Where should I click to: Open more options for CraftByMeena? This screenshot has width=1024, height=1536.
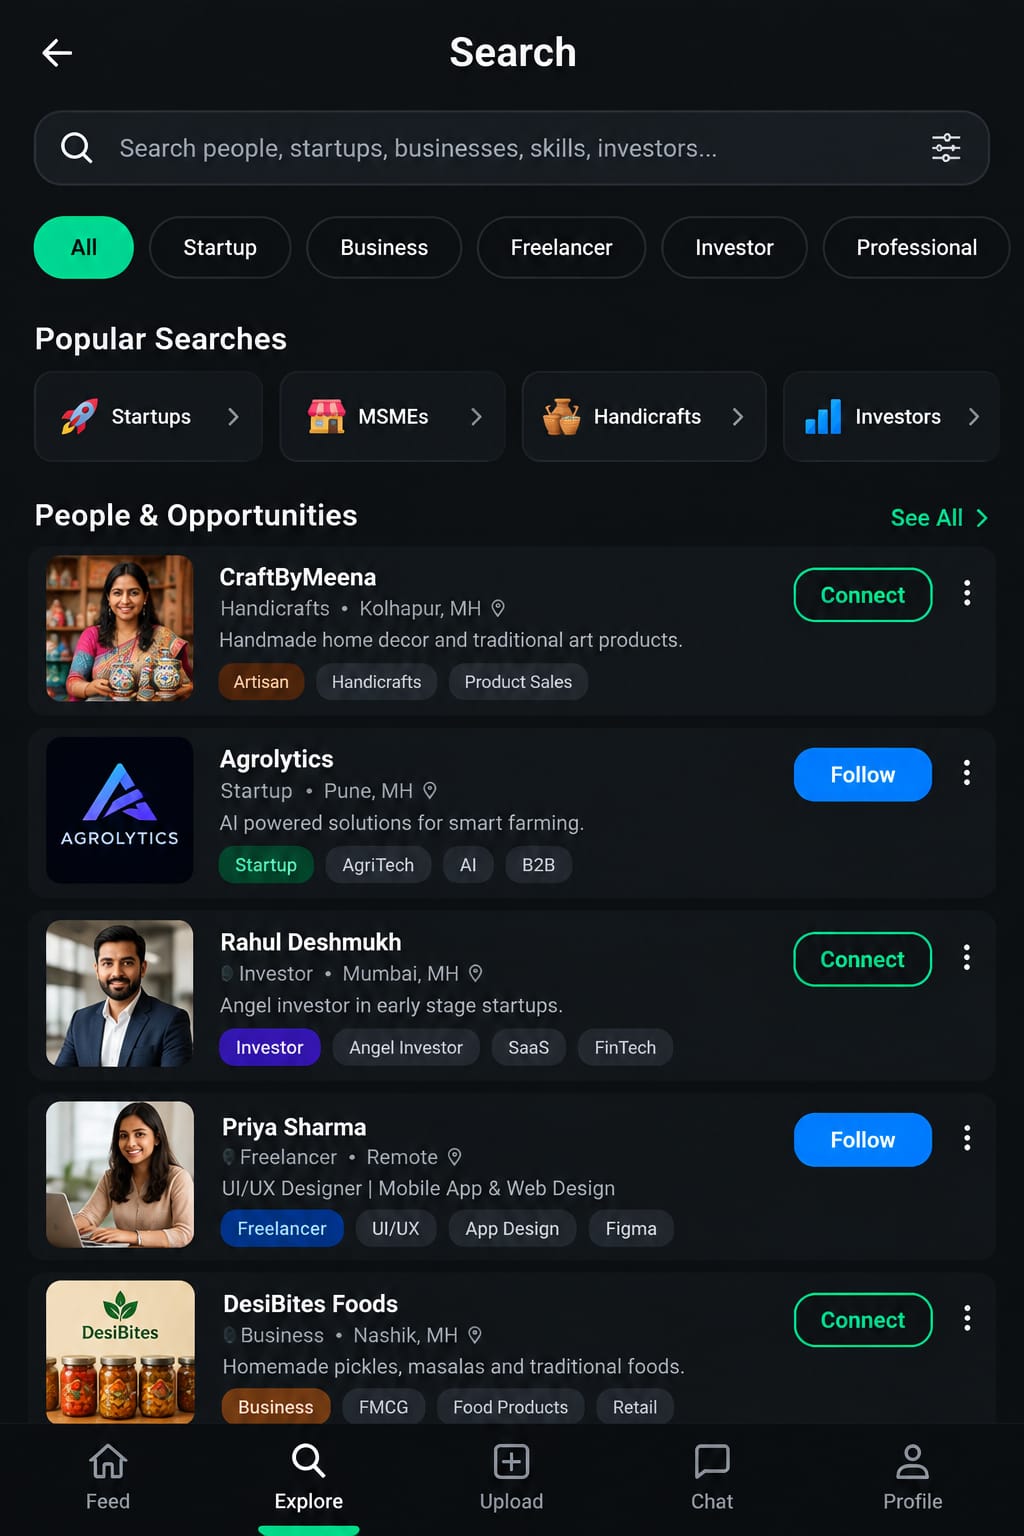(x=967, y=593)
